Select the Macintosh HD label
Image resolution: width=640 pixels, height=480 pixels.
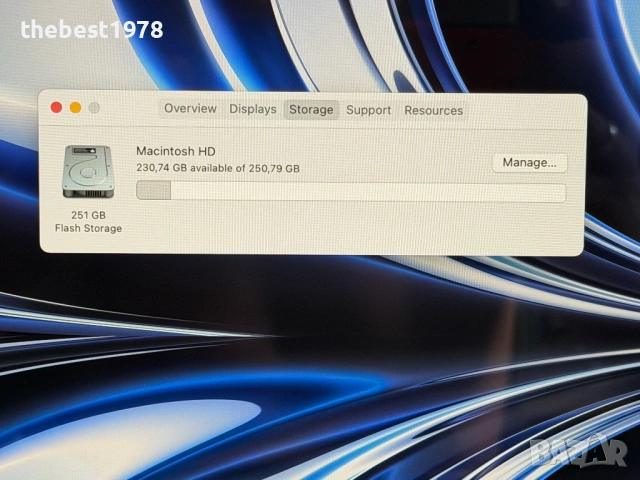[x=176, y=151]
